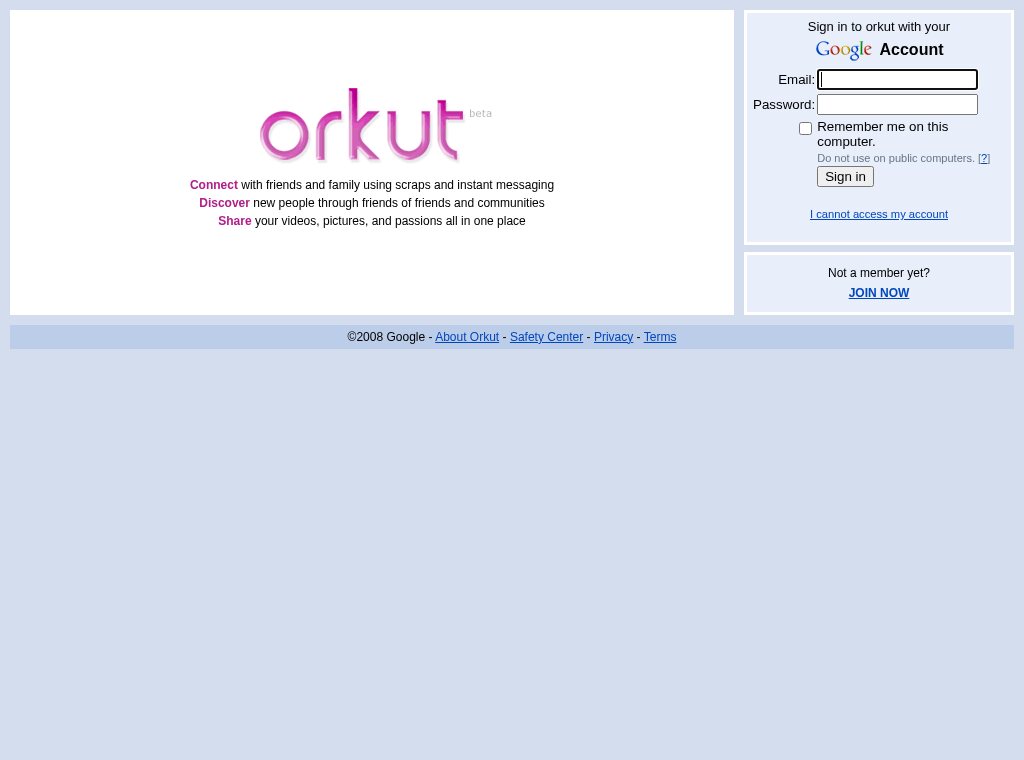The width and height of the screenshot is (1024, 760).
Task: Open the [?] help link for public computers
Action: tap(984, 158)
